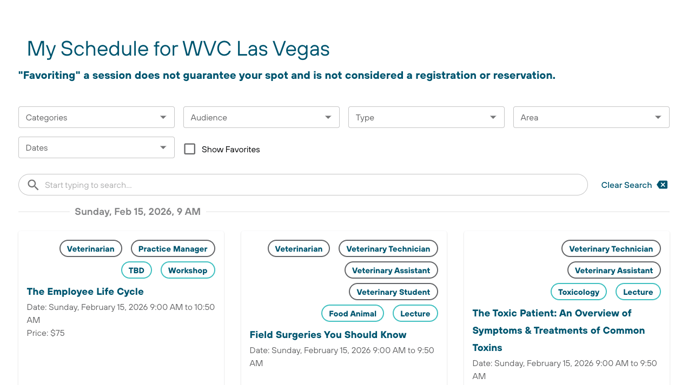
Task: Expand the Audience filter dropdown
Action: tap(261, 117)
